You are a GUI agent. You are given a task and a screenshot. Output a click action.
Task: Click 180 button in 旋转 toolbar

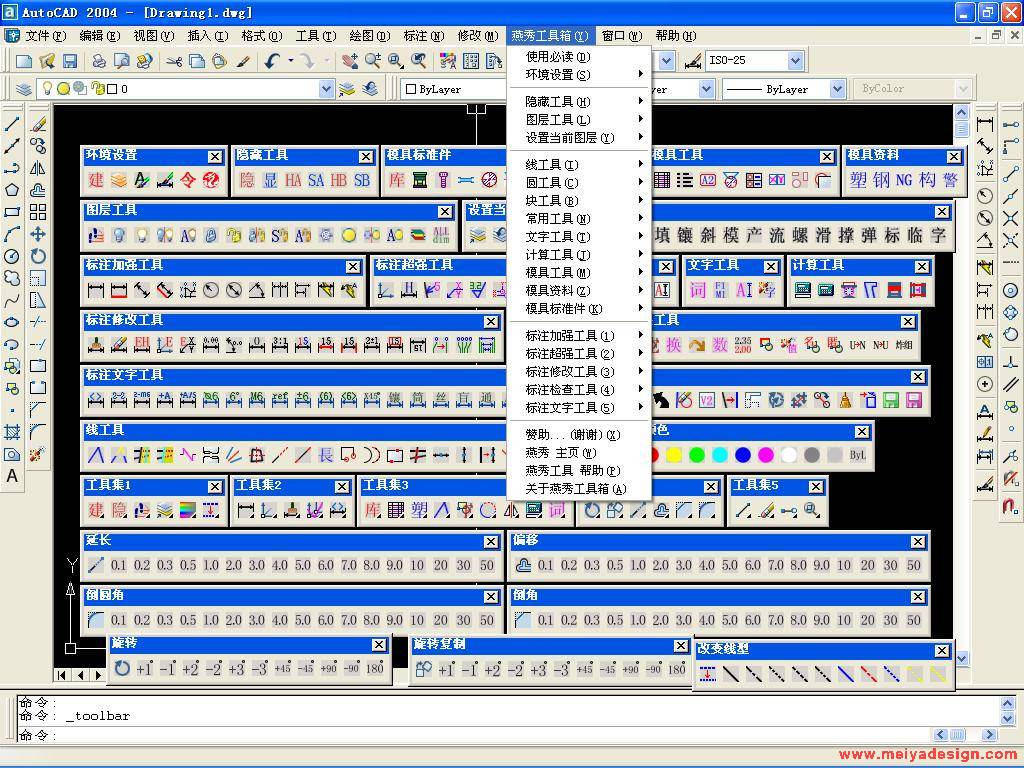pyautogui.click(x=374, y=668)
